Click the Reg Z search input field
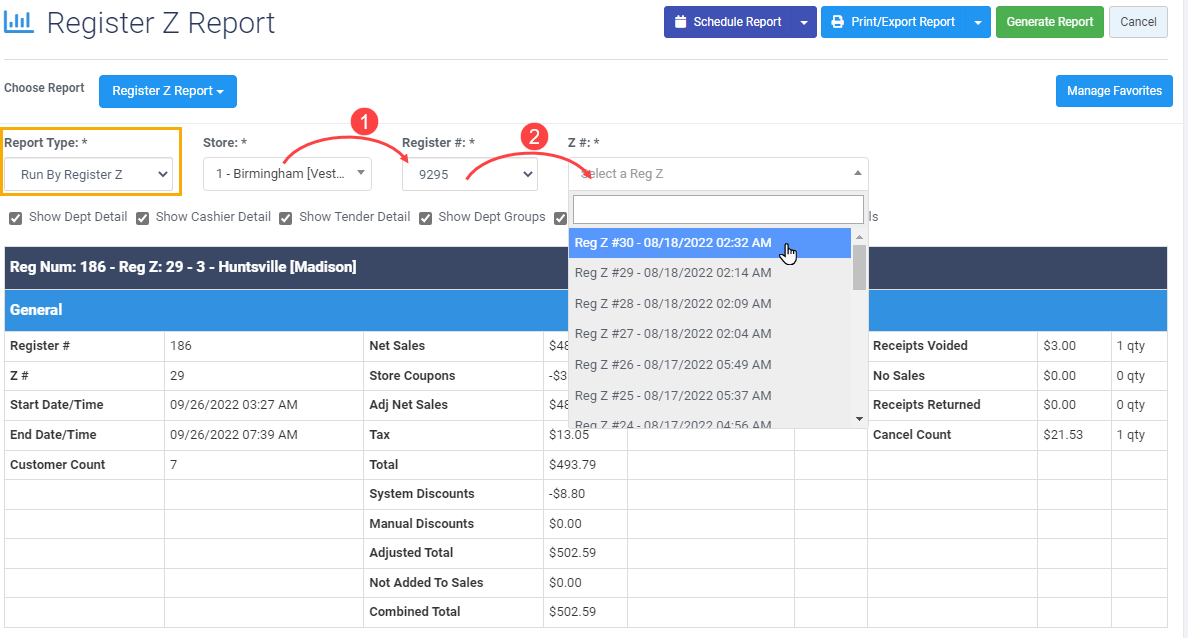 tap(718, 209)
